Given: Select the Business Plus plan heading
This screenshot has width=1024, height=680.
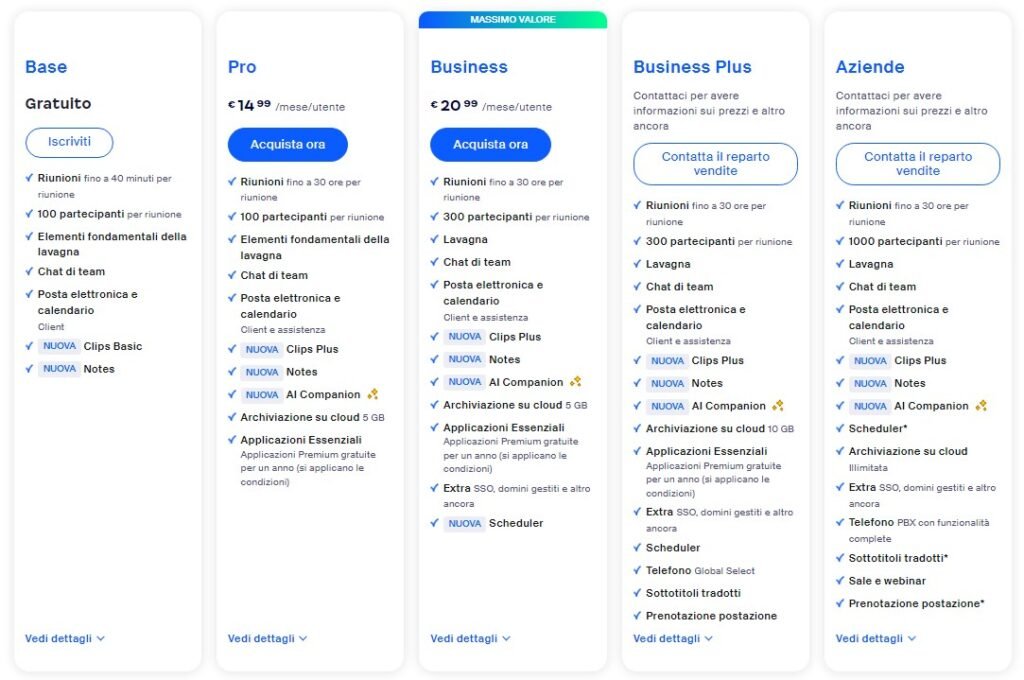Looking at the screenshot, I should pos(692,67).
